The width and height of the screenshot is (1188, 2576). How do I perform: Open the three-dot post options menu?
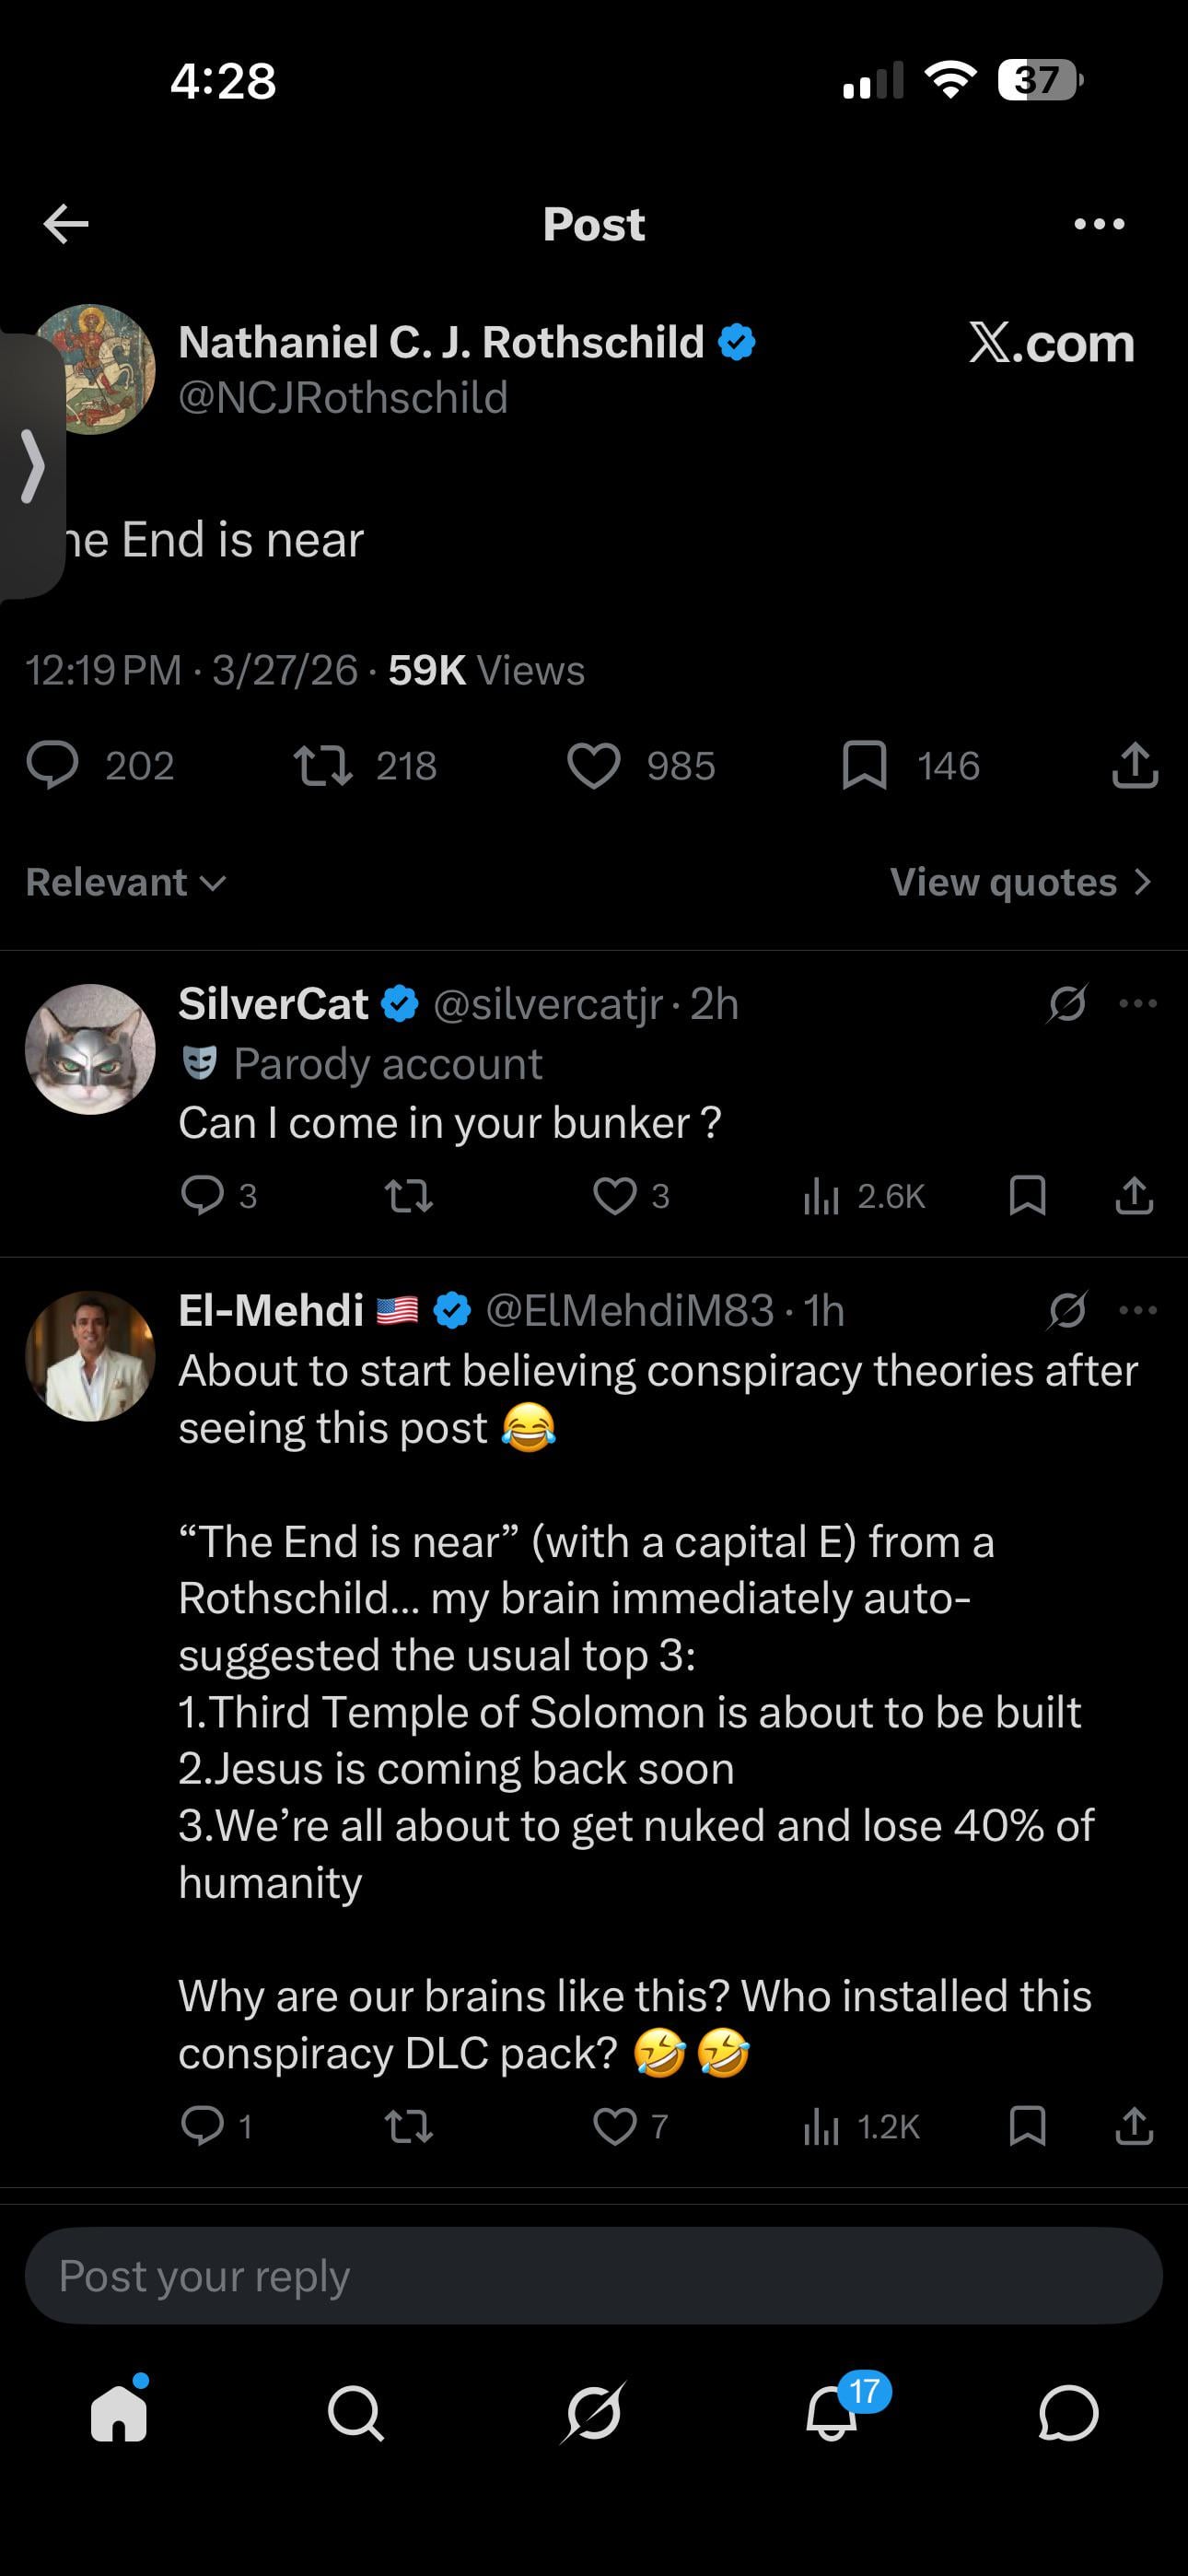coord(1098,224)
